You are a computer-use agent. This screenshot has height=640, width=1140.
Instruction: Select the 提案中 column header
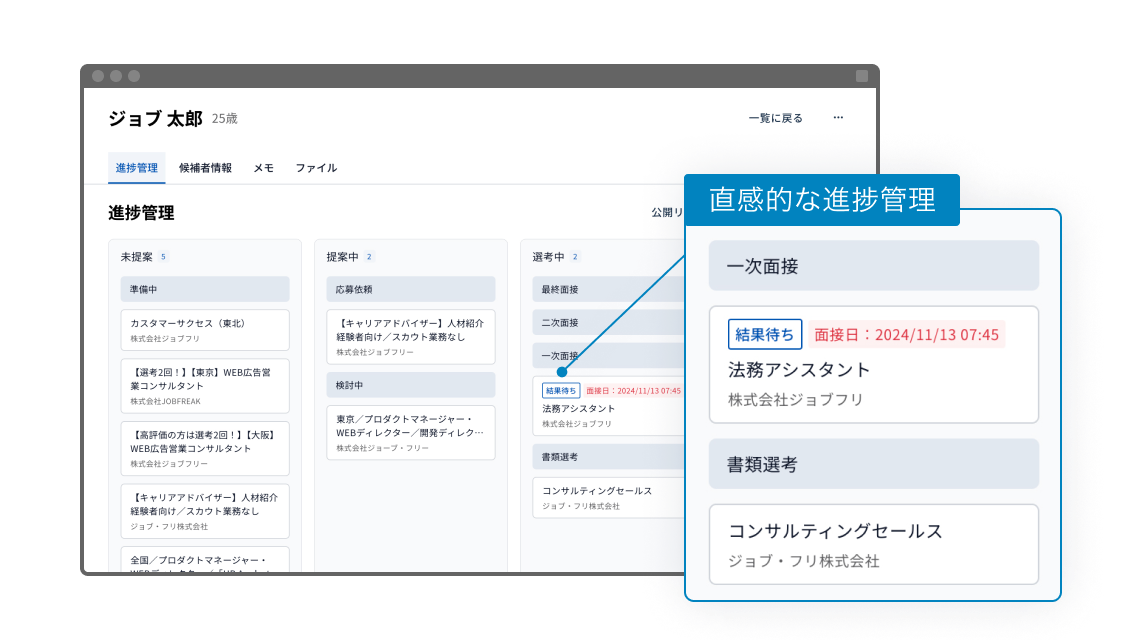tap(342, 257)
